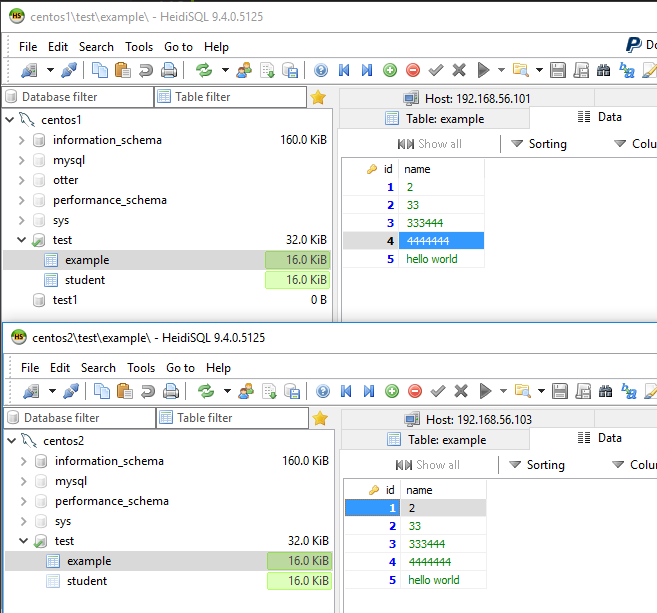
Task: Expand otter database in centos1 tree
Action: tap(21, 180)
